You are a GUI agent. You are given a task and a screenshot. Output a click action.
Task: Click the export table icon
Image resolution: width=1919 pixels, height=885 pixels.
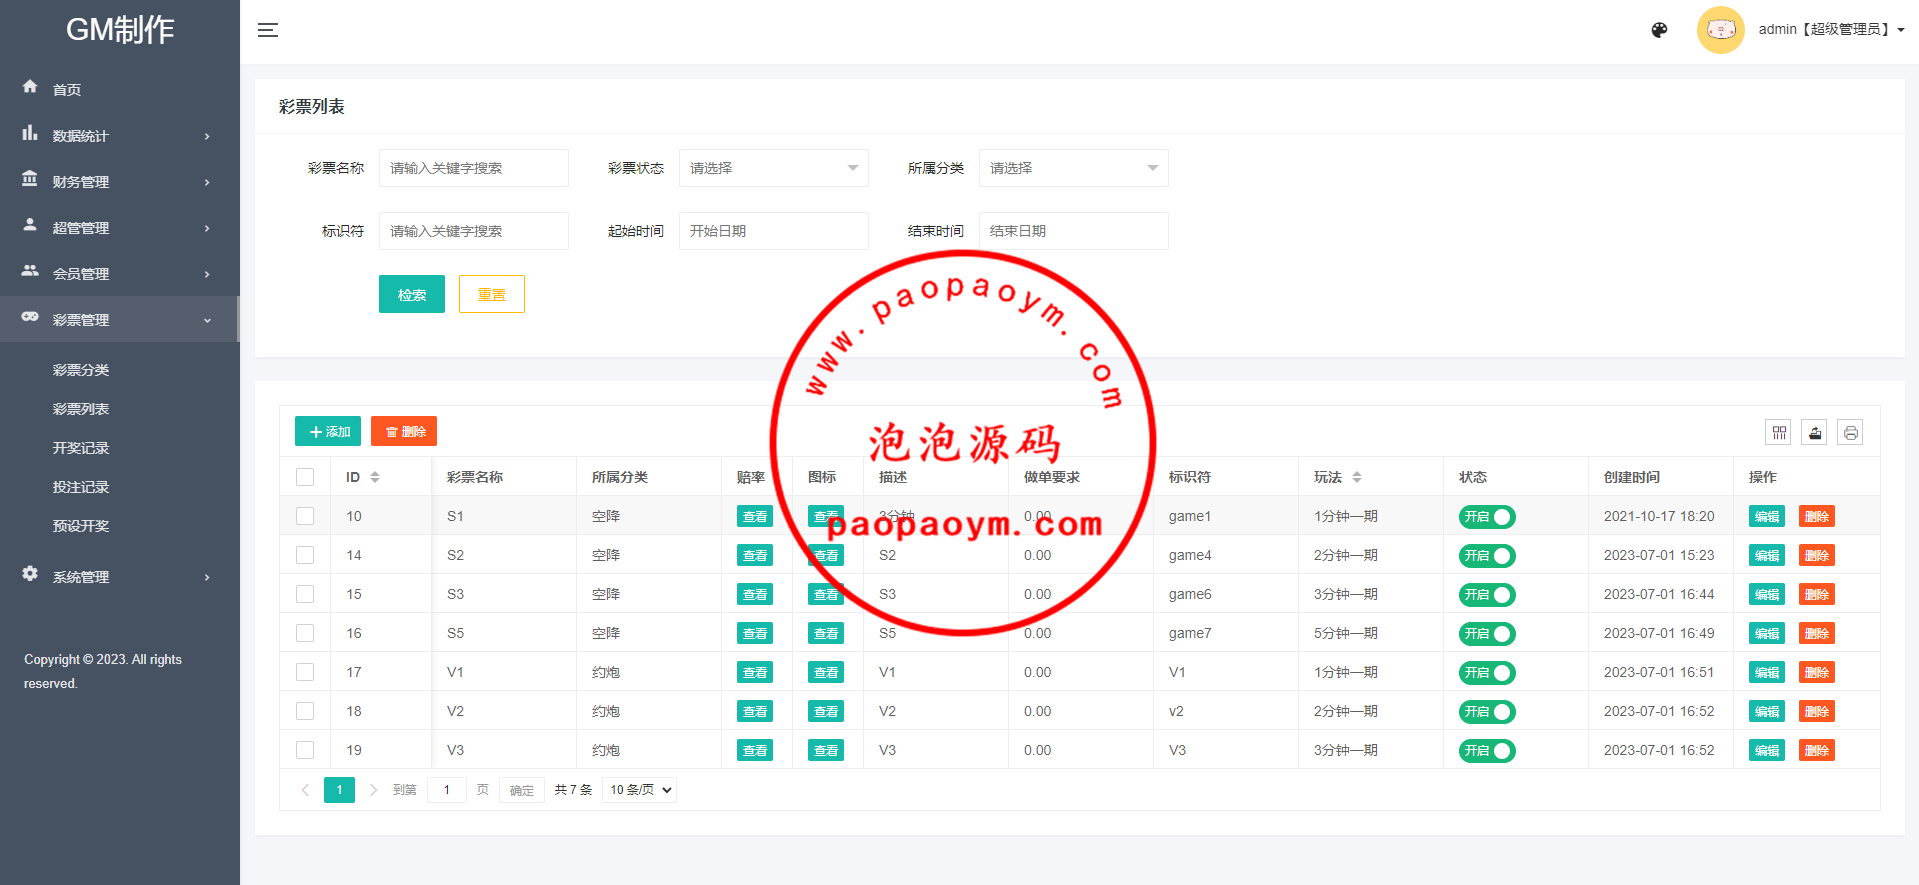click(x=1814, y=432)
